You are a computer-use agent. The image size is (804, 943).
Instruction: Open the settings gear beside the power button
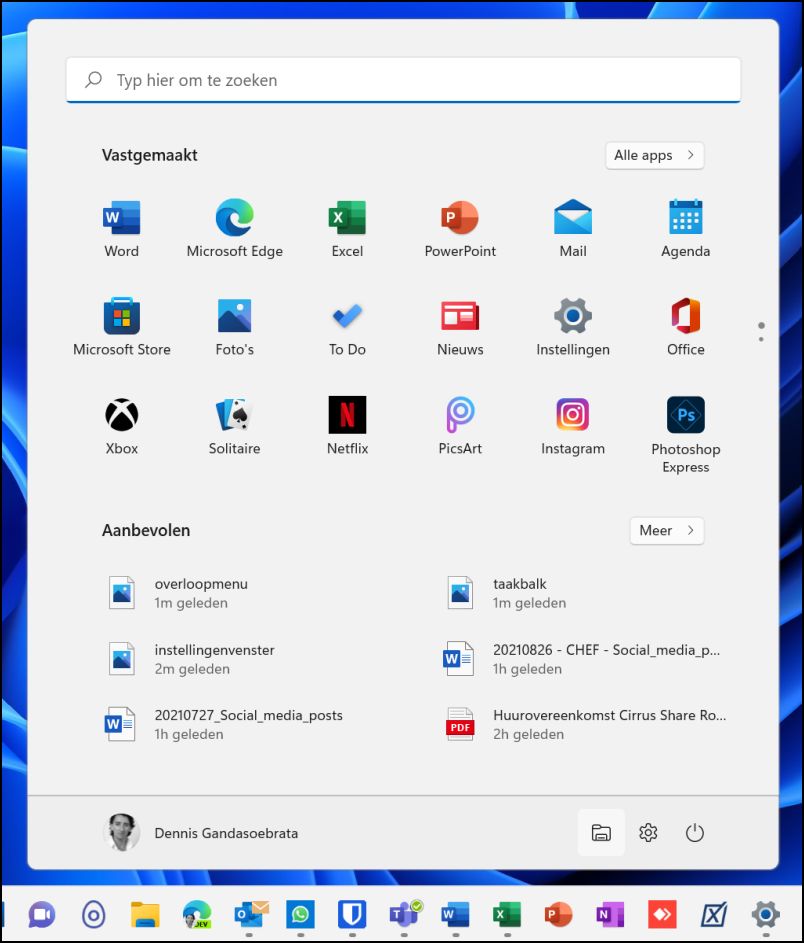[x=648, y=833]
